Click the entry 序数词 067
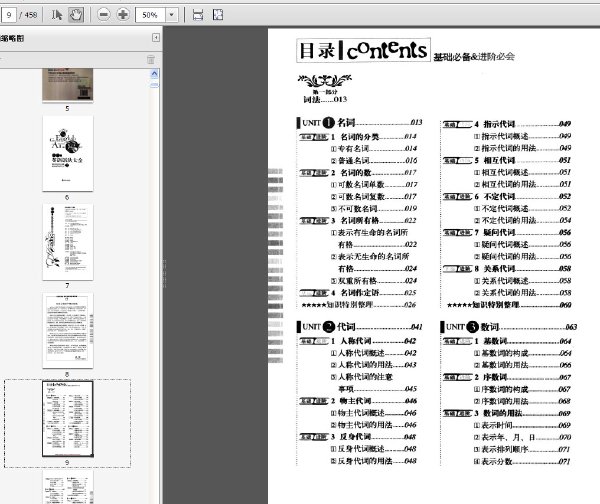Viewport: 600px width, 504px height. click(x=507, y=377)
